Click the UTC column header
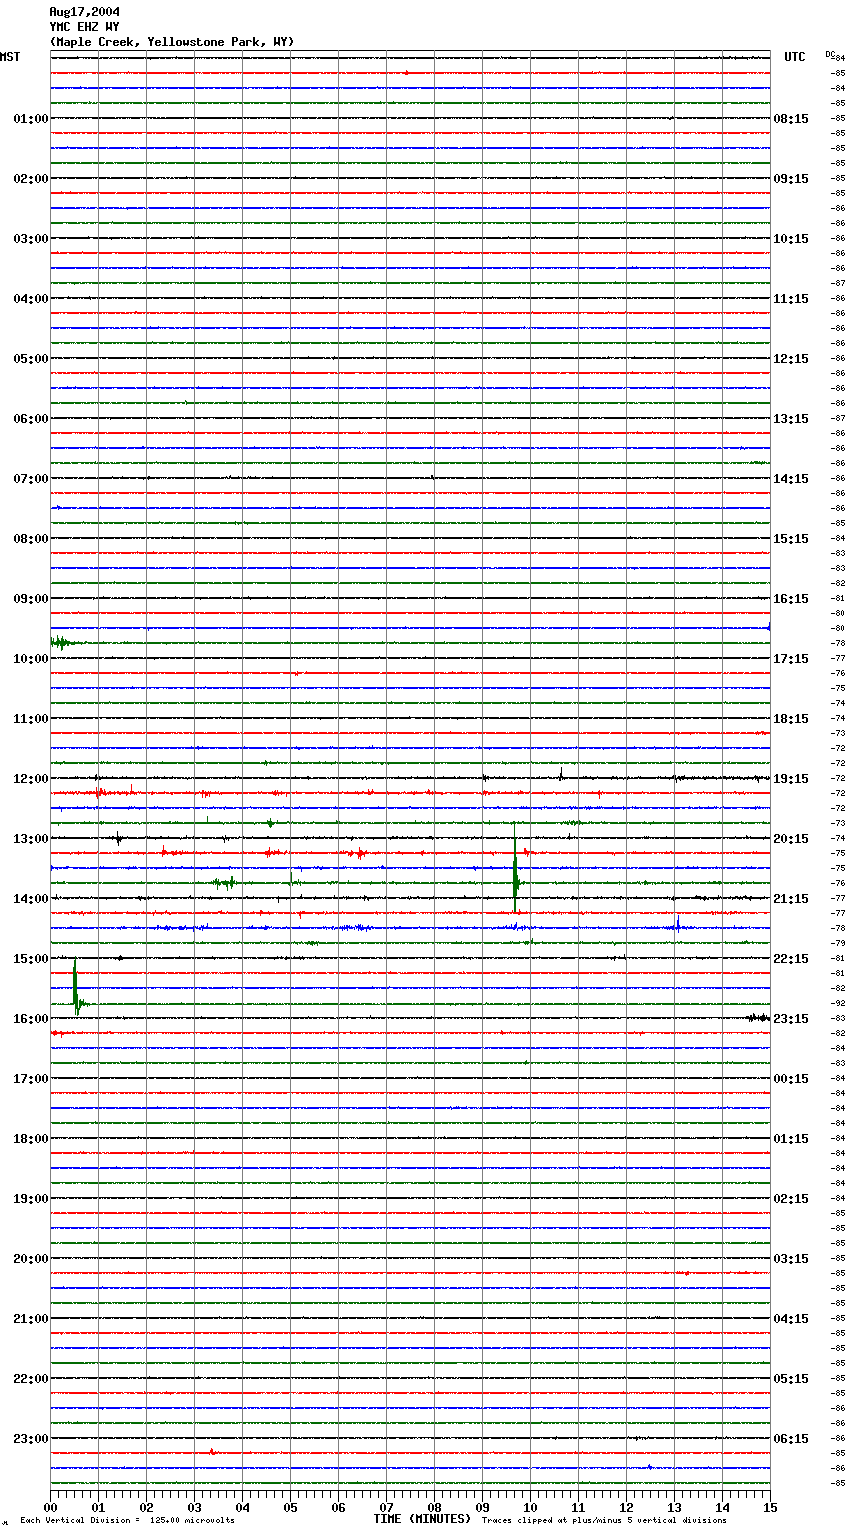This screenshot has height=1534, width=850. pyautogui.click(x=795, y=57)
